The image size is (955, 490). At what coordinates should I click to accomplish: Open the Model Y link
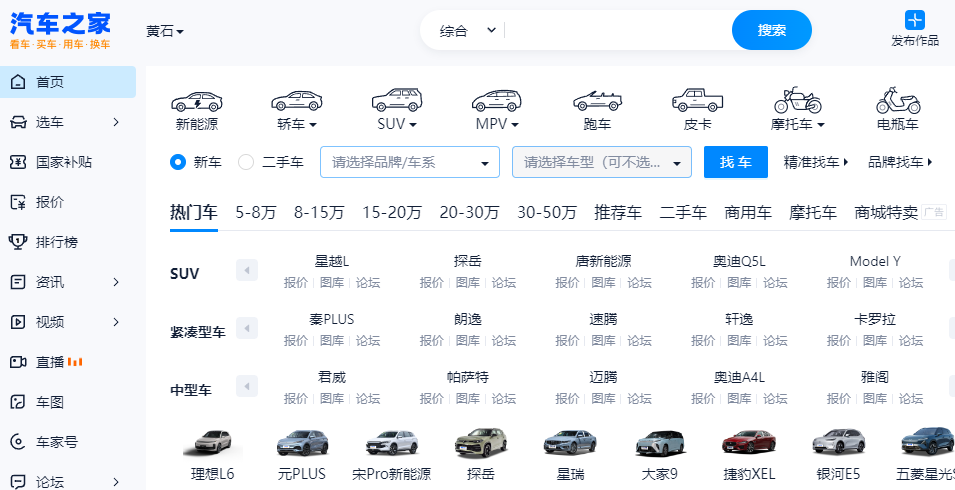point(875,261)
